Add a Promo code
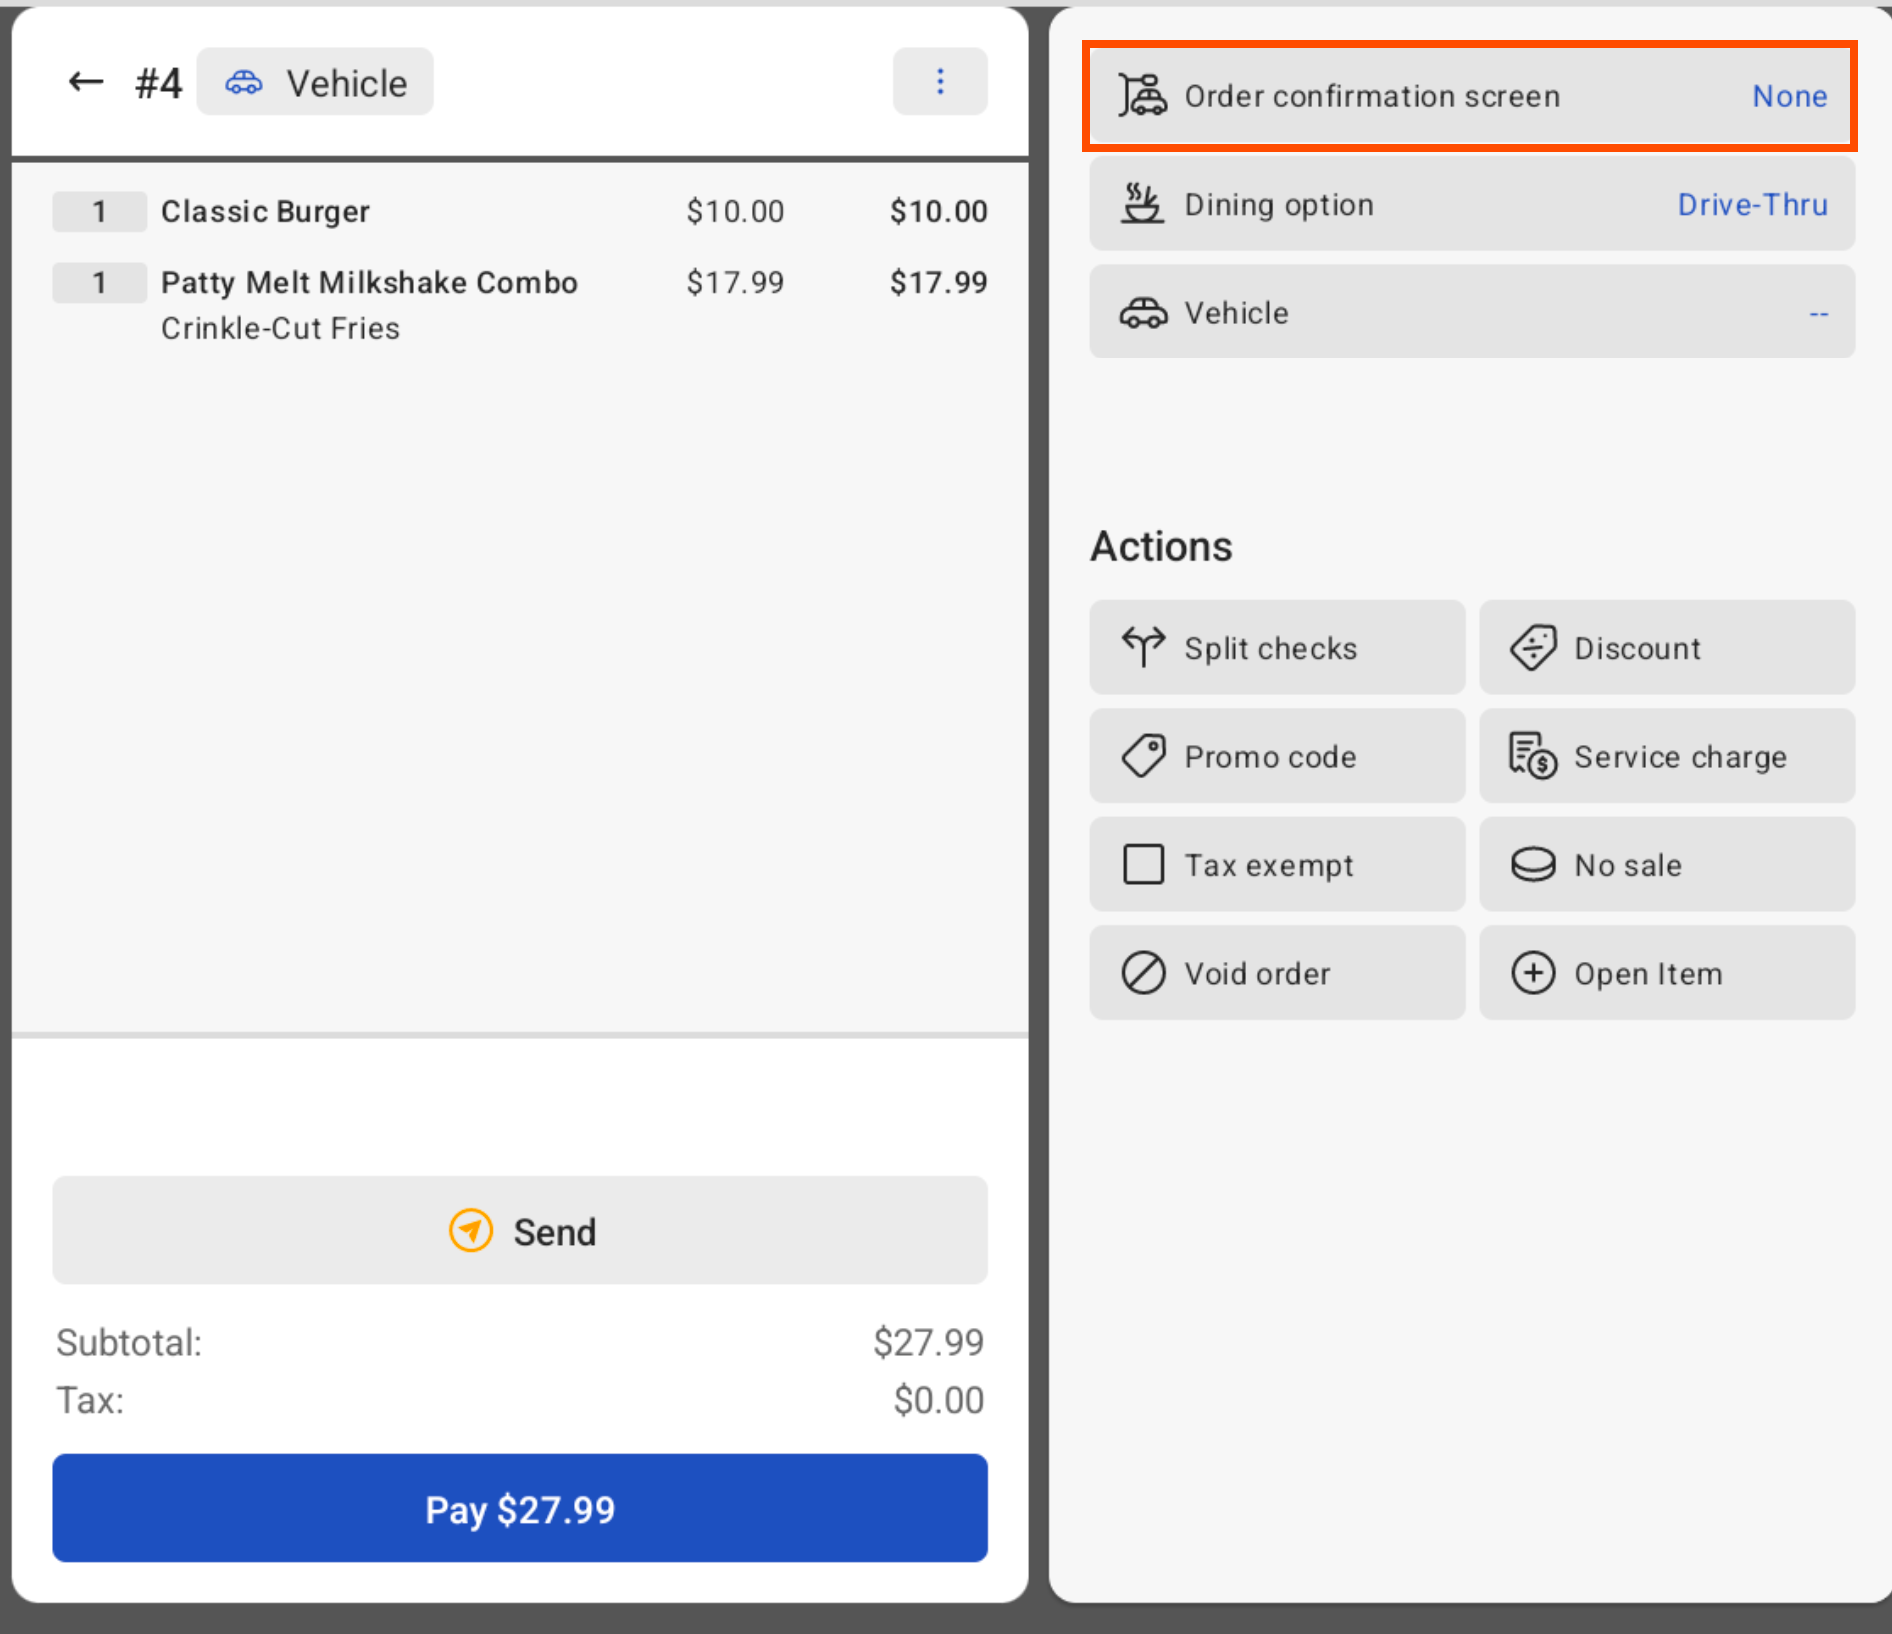This screenshot has width=1892, height=1634. [x=1277, y=756]
